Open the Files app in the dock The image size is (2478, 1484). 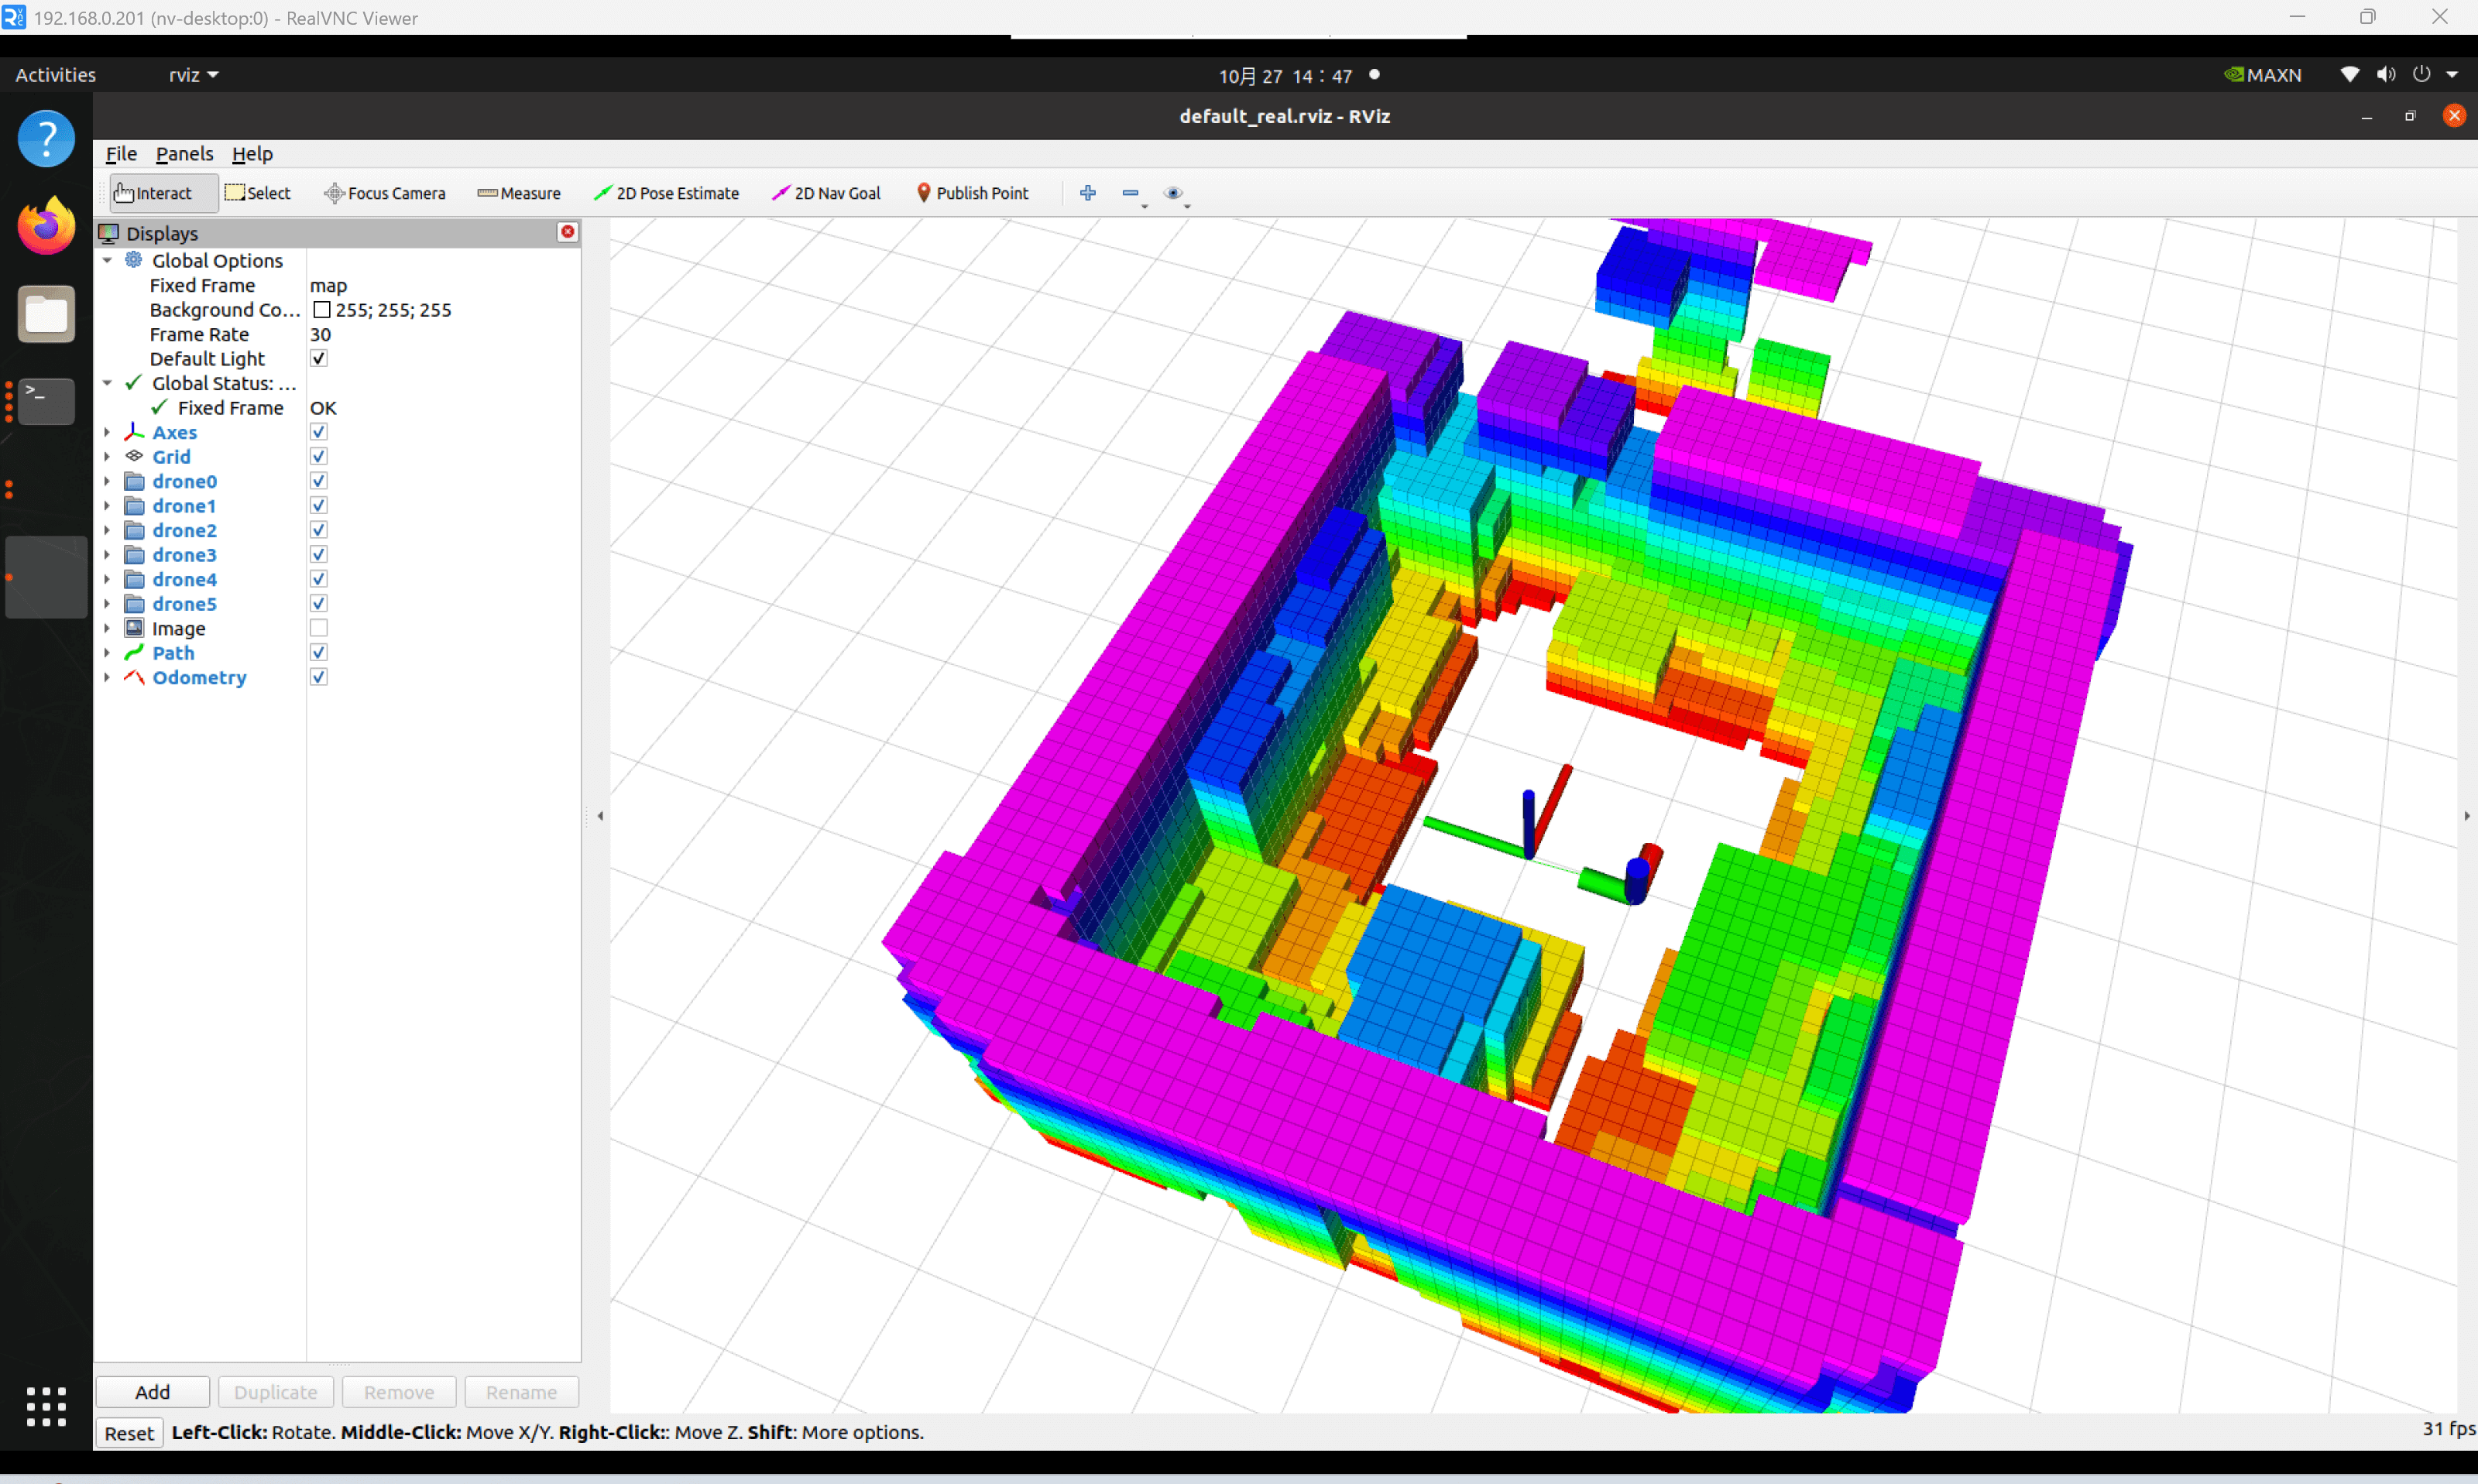(46, 314)
